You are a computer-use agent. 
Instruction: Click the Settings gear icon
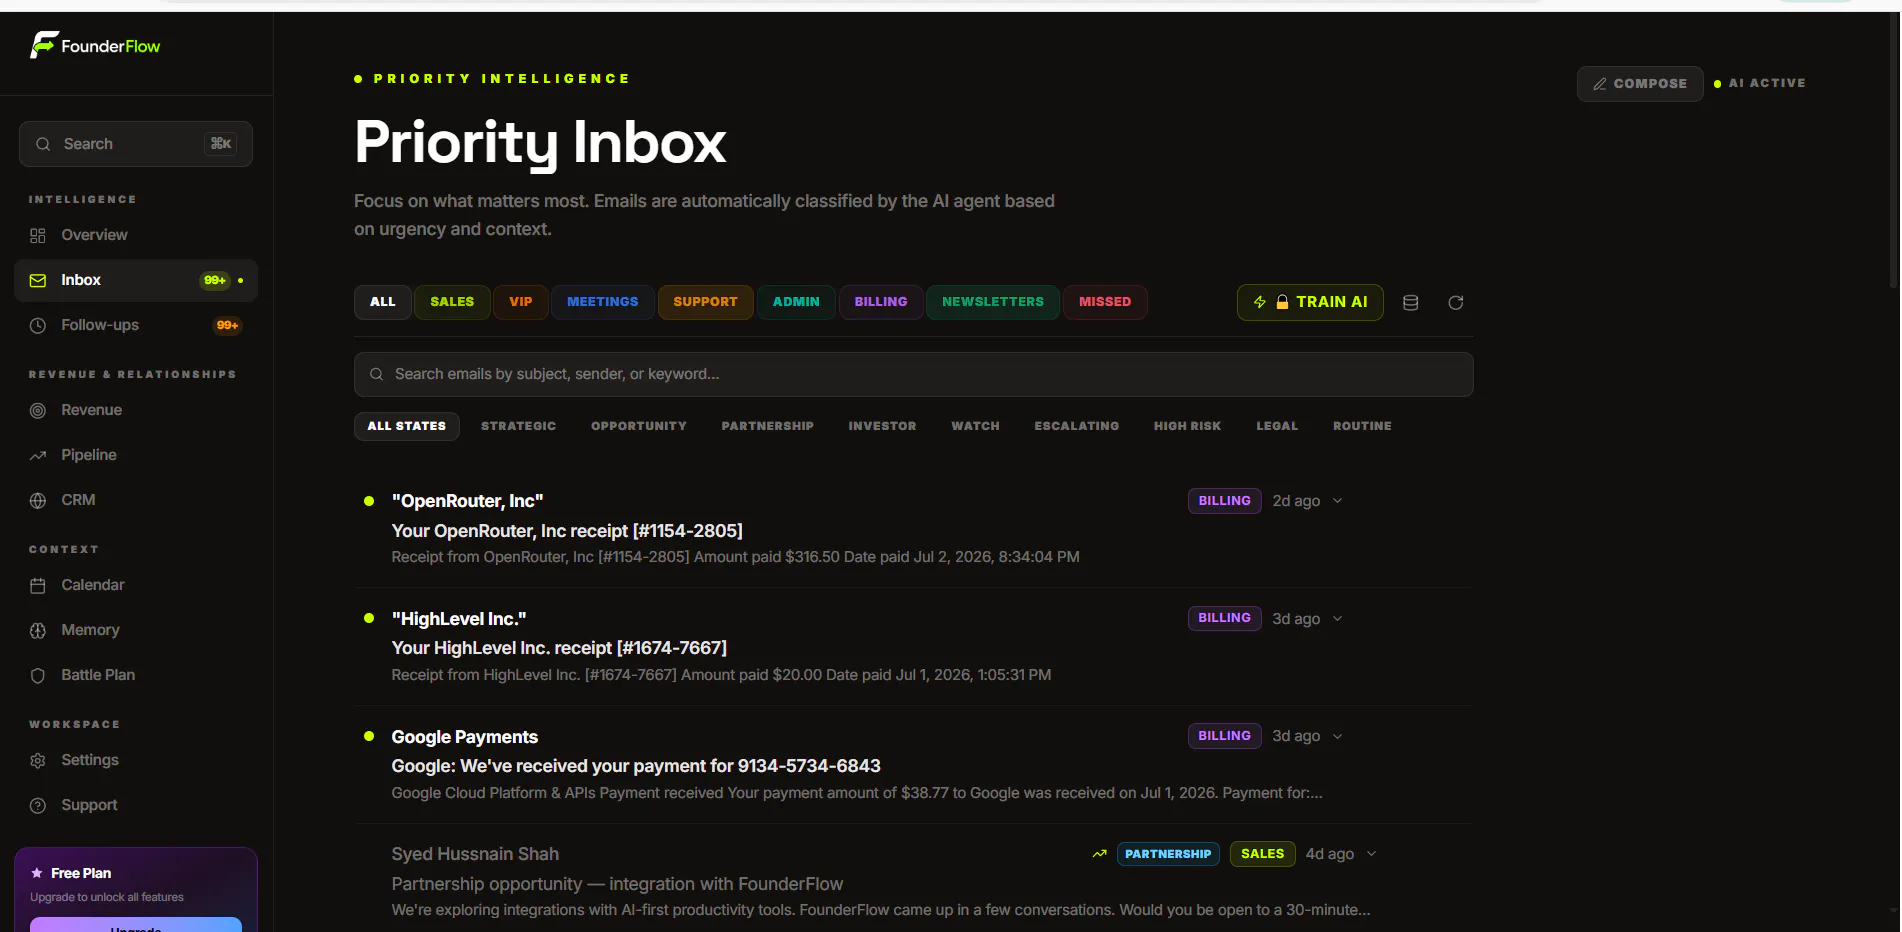[38, 760]
